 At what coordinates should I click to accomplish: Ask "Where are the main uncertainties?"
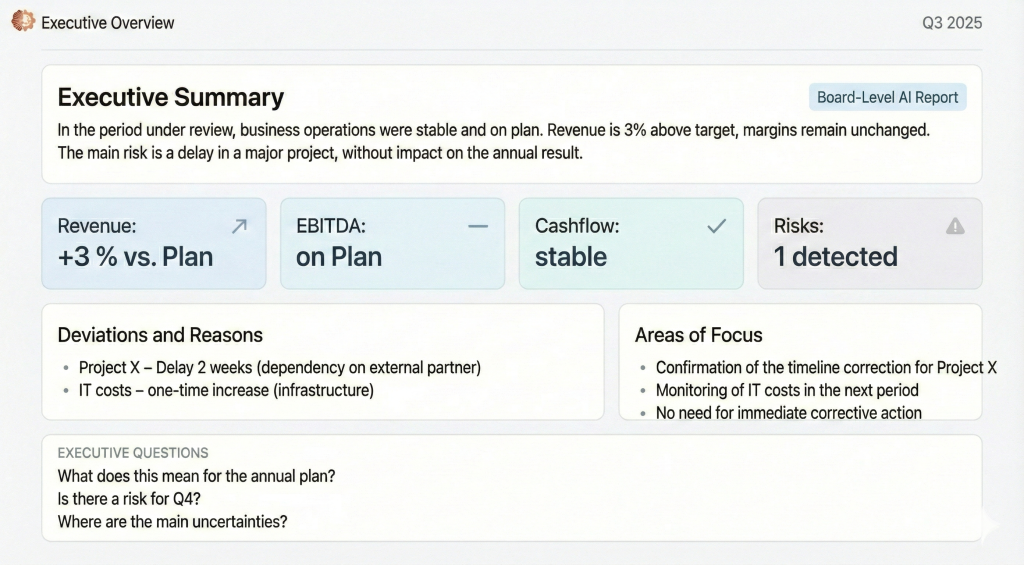click(173, 521)
